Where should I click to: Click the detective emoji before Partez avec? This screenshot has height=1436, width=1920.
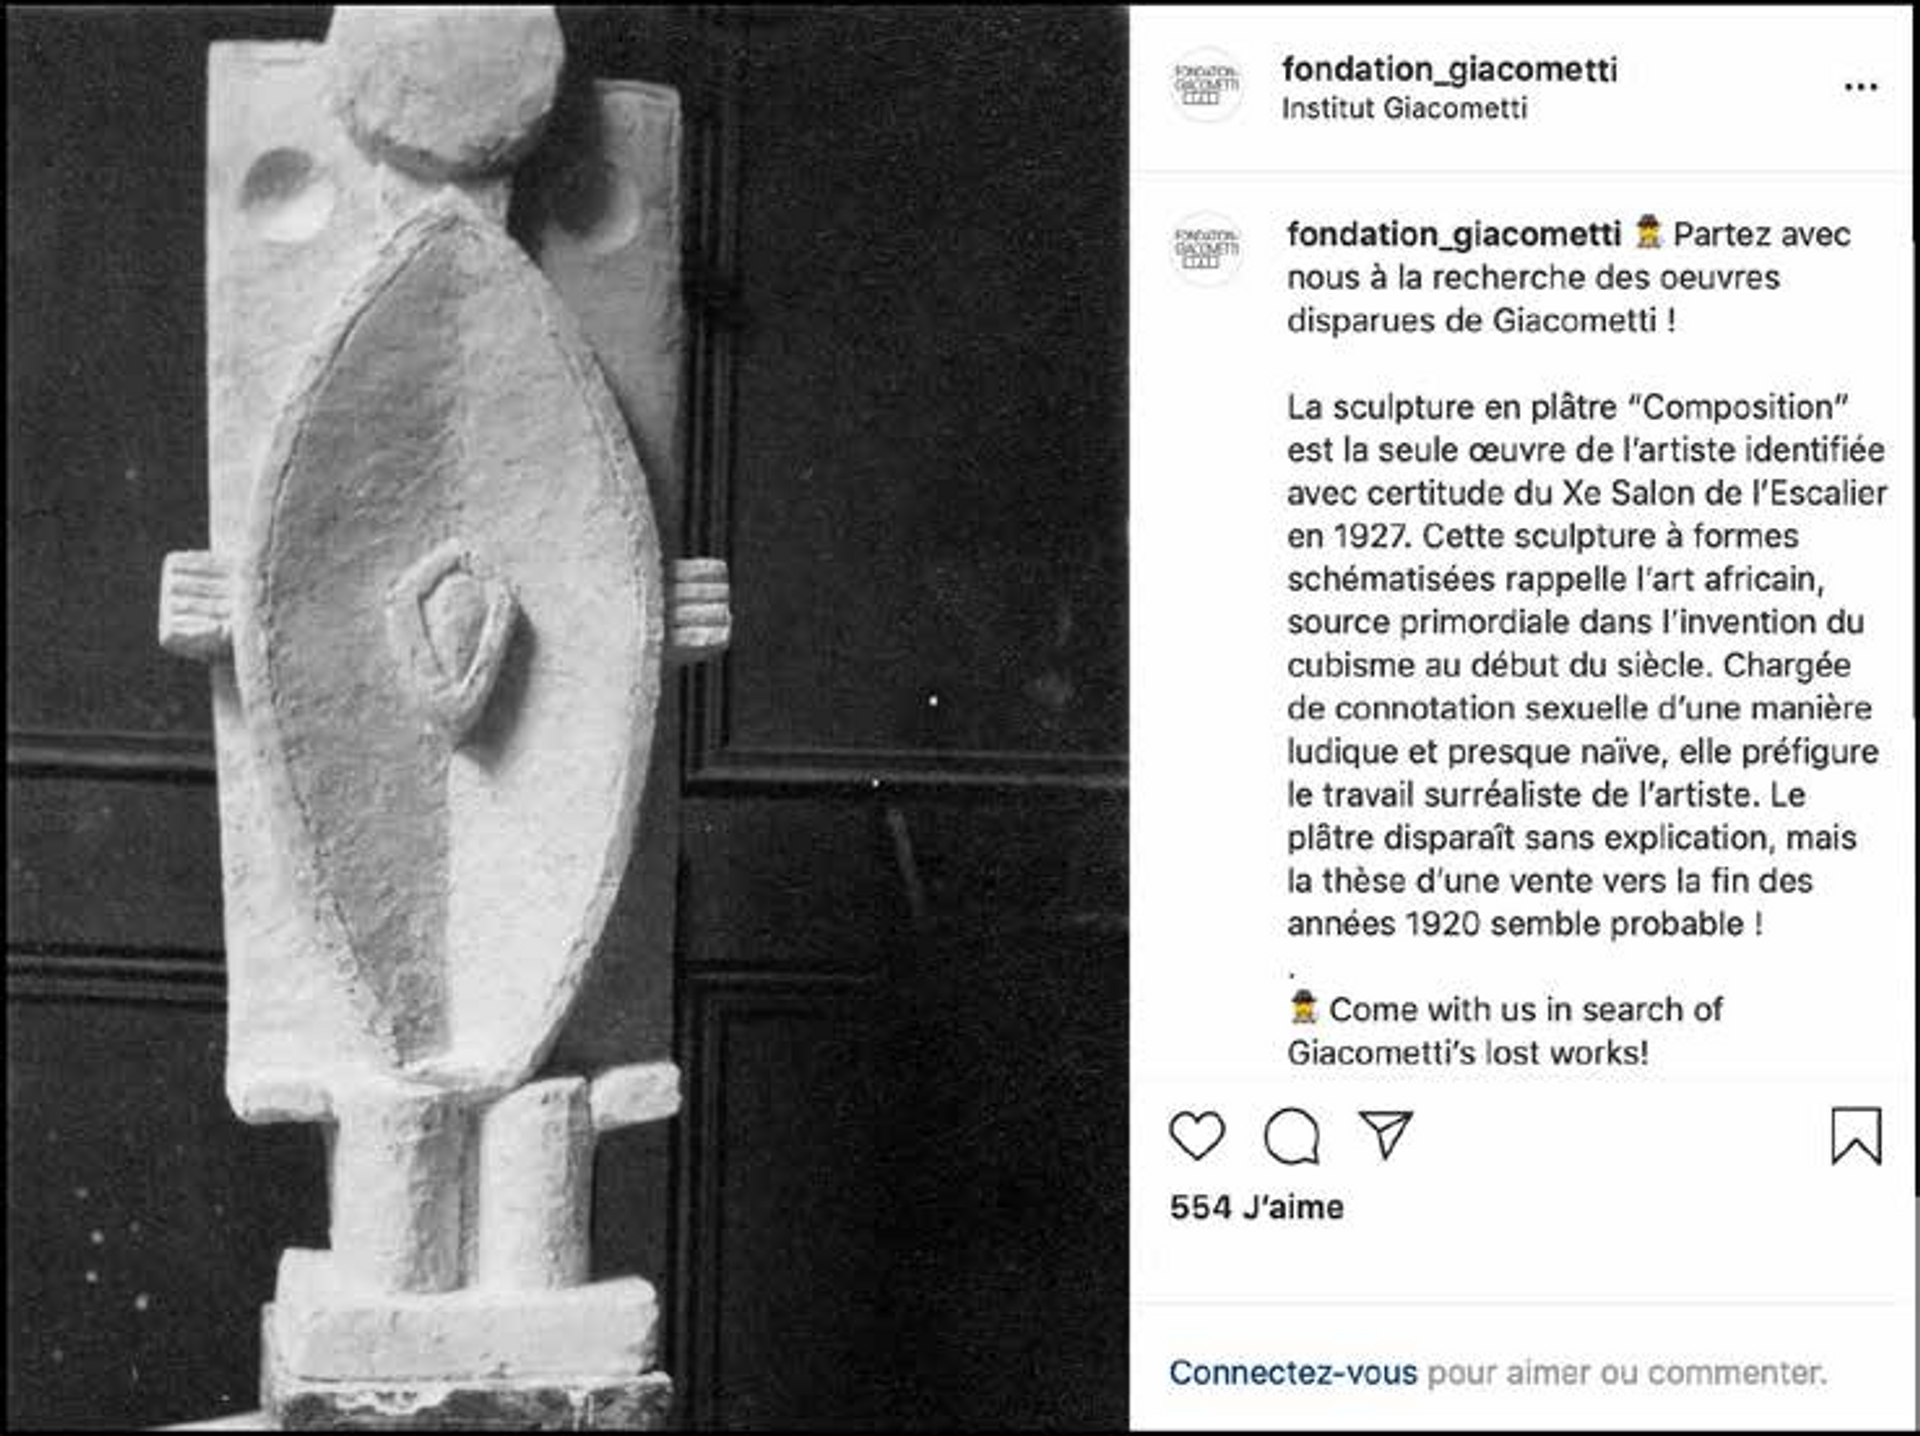[1648, 233]
